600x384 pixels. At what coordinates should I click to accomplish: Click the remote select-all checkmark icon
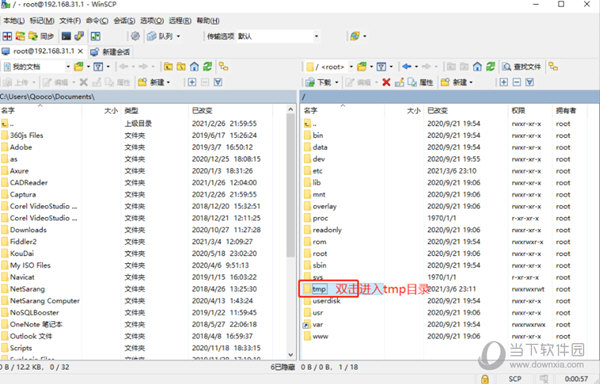point(530,82)
